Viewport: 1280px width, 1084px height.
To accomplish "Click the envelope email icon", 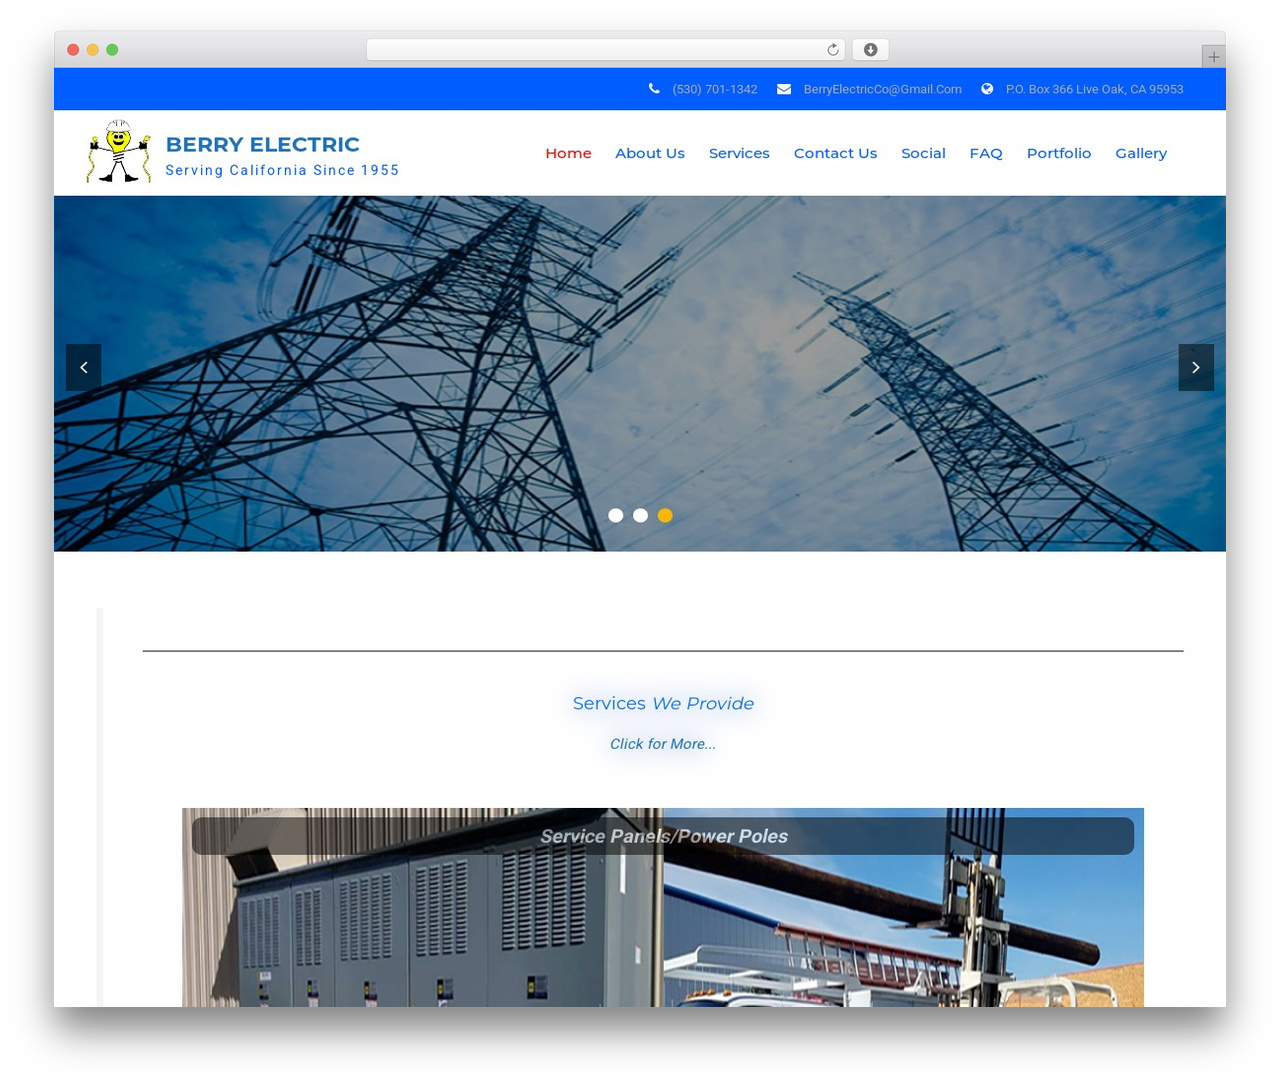I will tap(784, 89).
